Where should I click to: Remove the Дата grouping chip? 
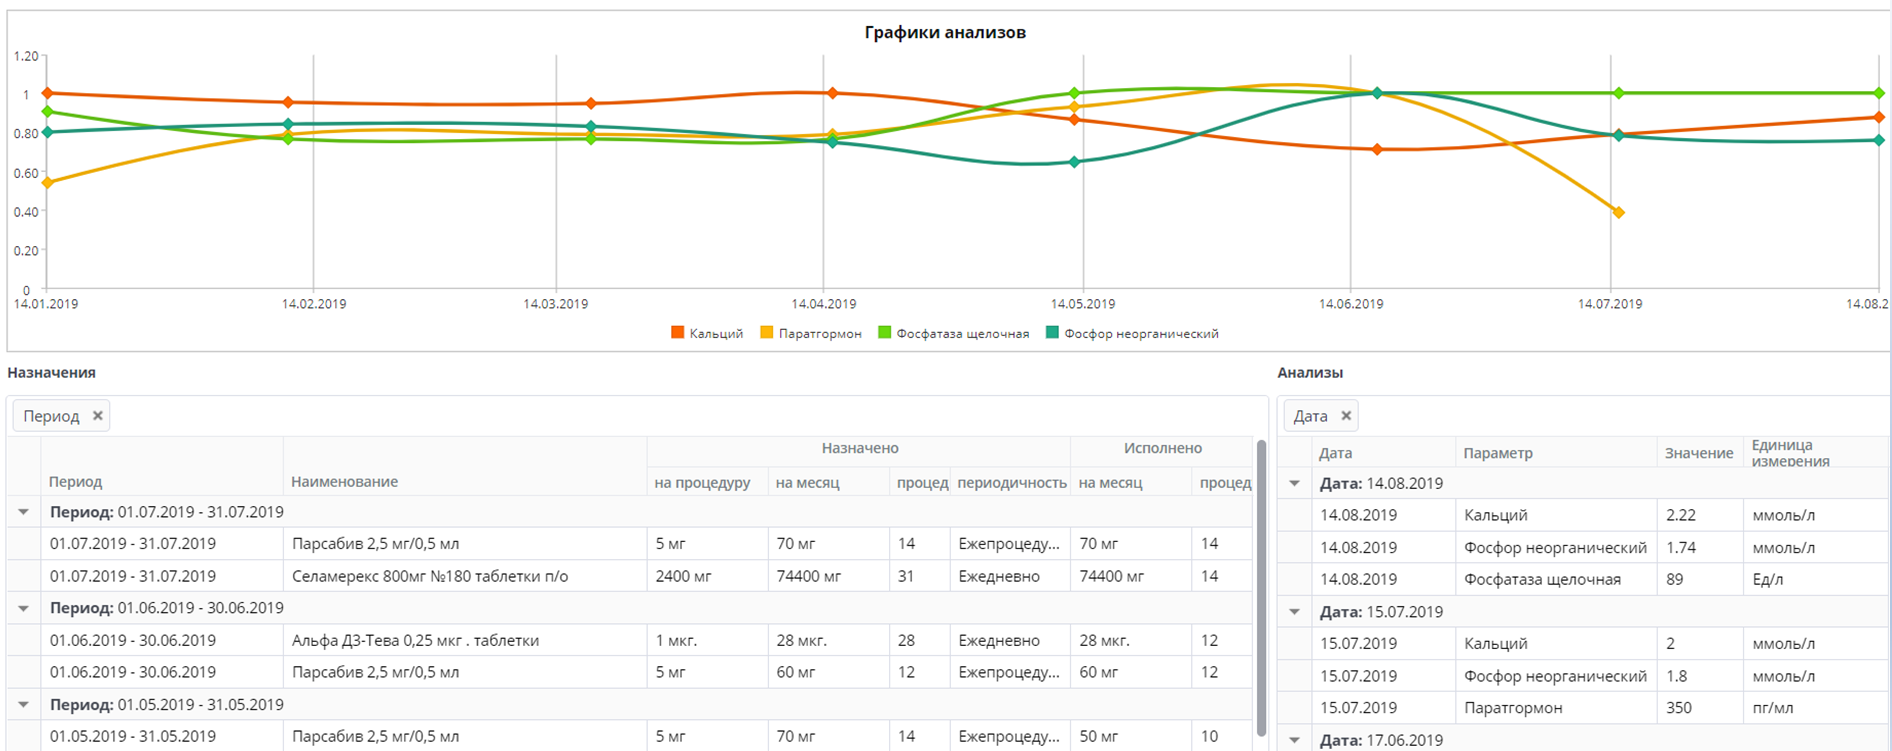(1346, 416)
